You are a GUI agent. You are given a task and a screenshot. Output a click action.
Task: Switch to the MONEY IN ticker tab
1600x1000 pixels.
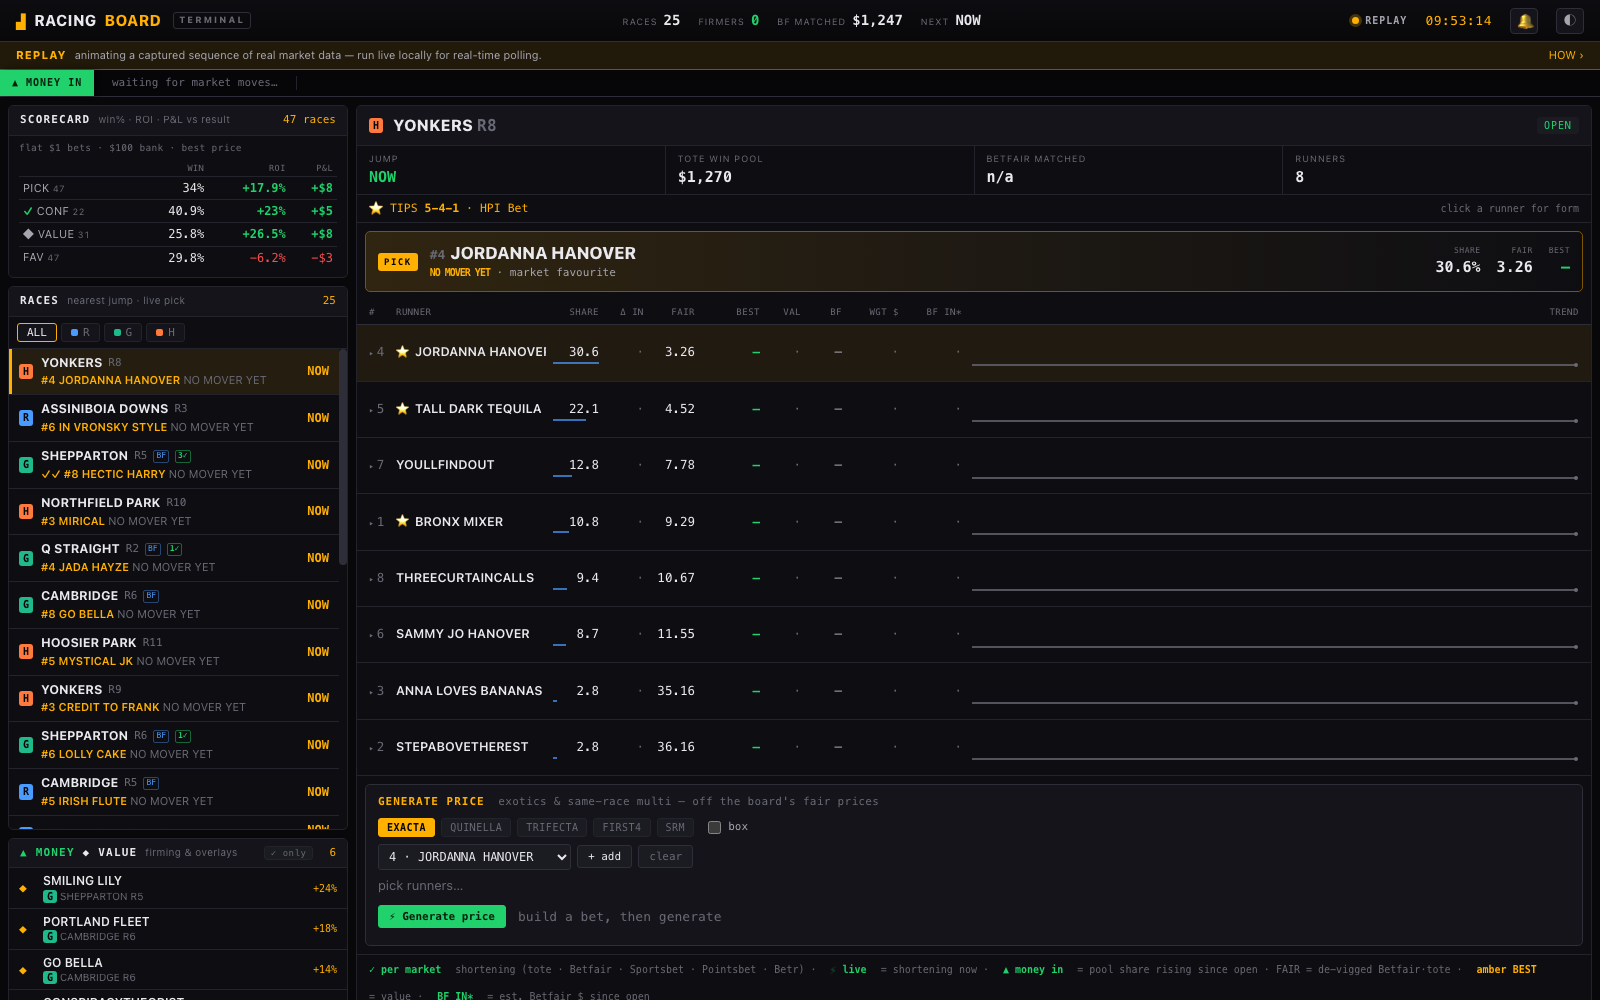point(47,83)
